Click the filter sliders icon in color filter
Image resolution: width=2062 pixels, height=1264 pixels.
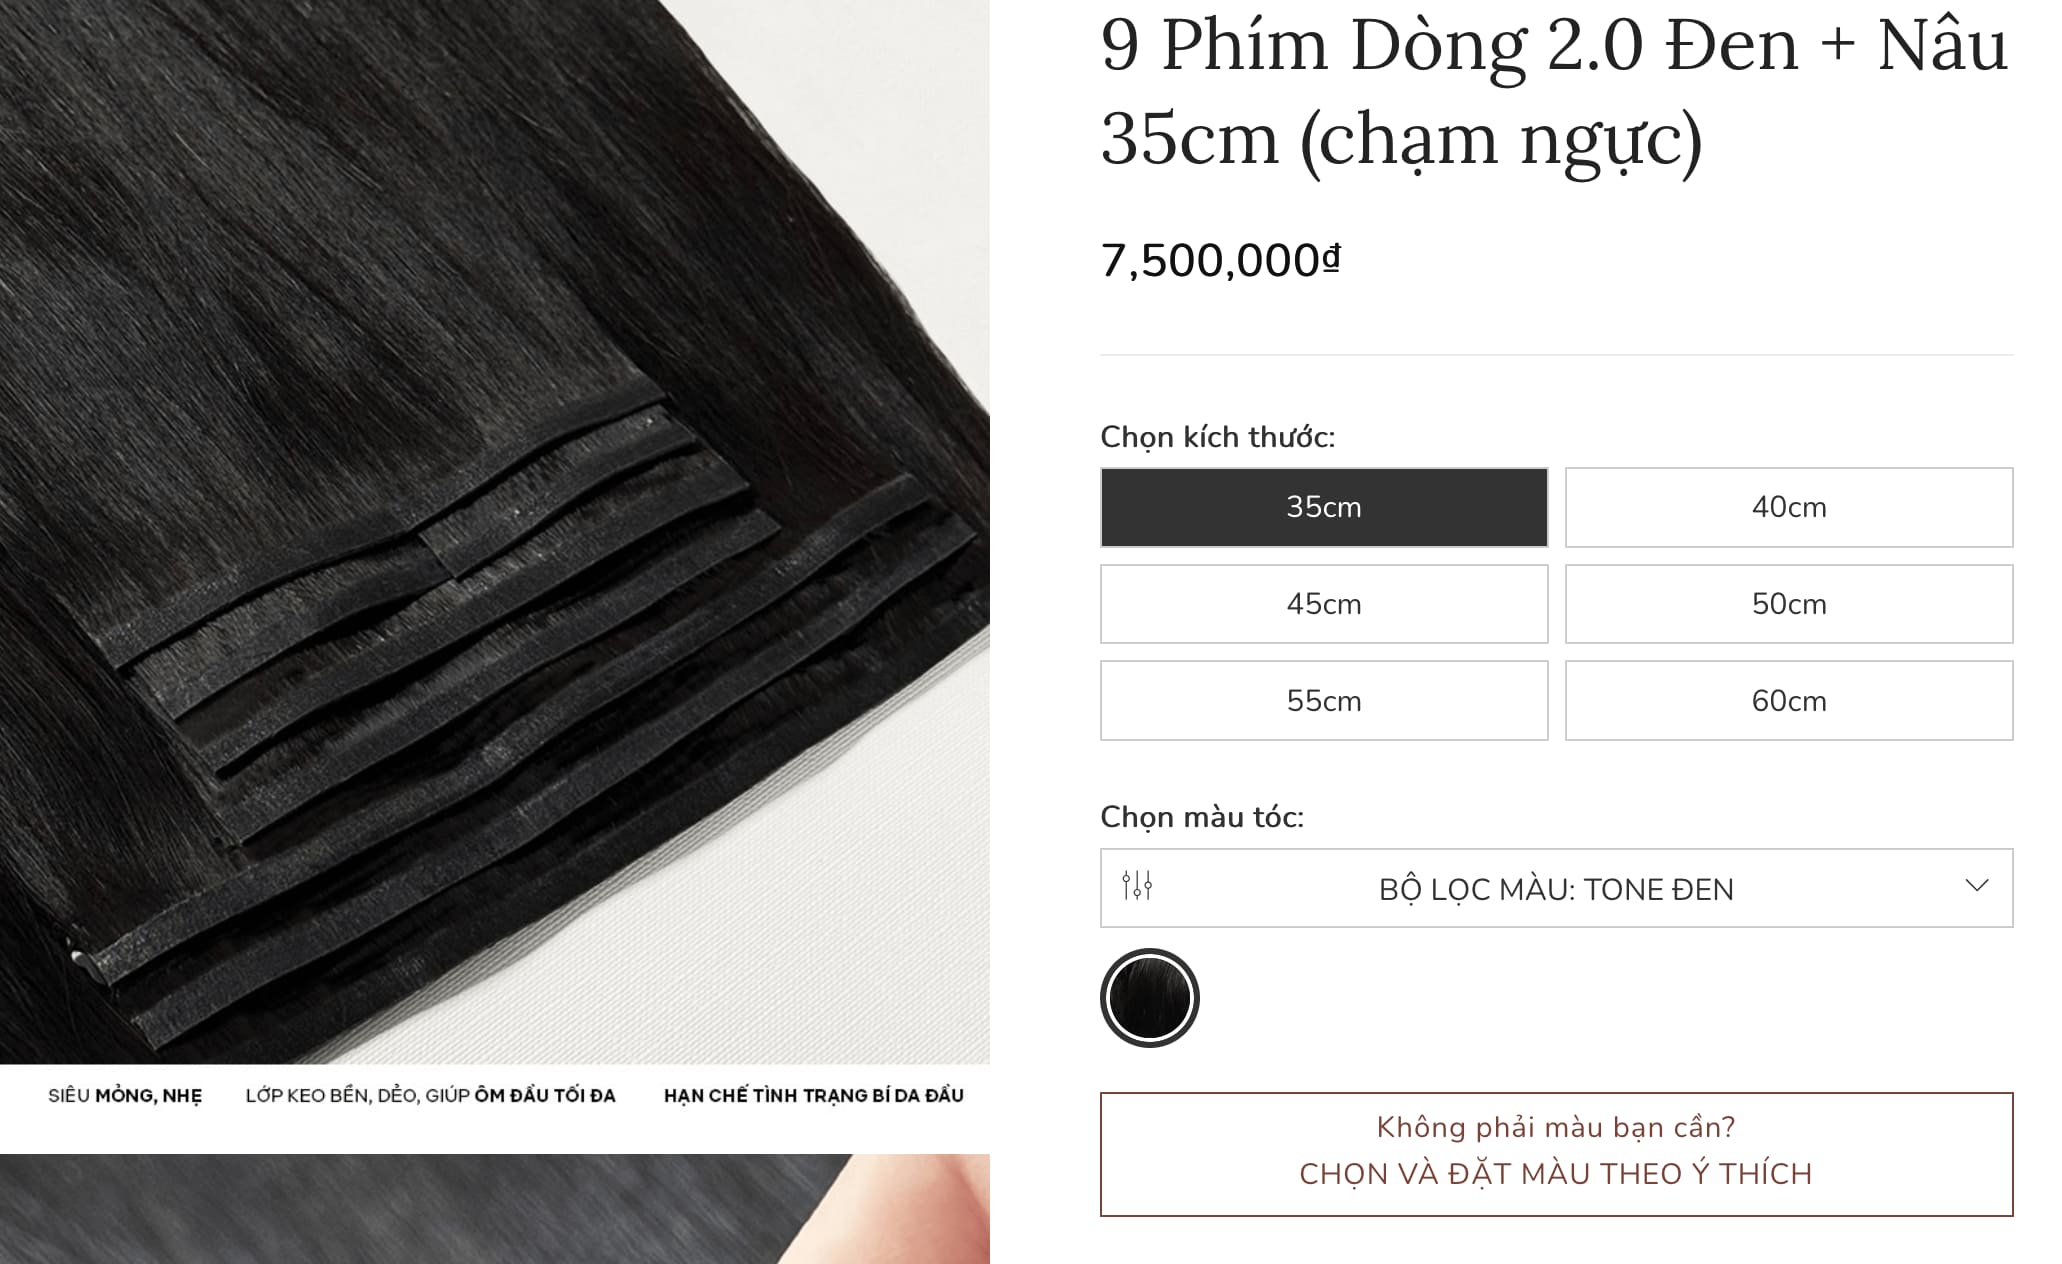[1137, 886]
